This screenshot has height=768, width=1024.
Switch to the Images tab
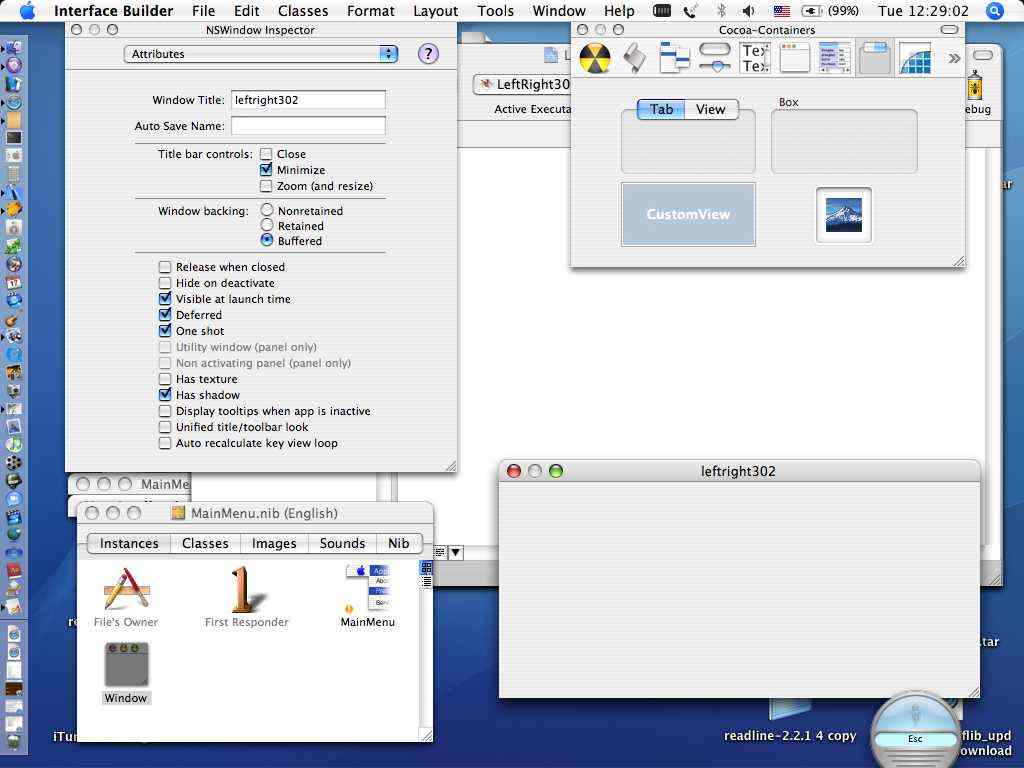coord(274,543)
